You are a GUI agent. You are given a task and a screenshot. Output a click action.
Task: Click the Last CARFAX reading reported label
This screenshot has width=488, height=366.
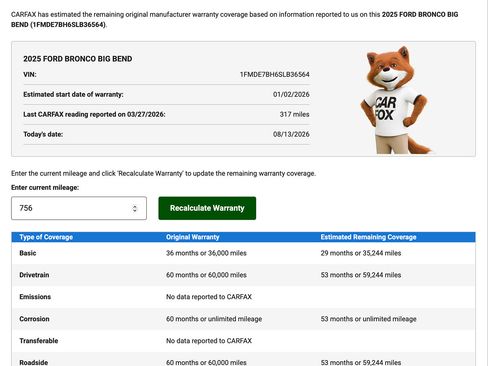[x=94, y=114]
